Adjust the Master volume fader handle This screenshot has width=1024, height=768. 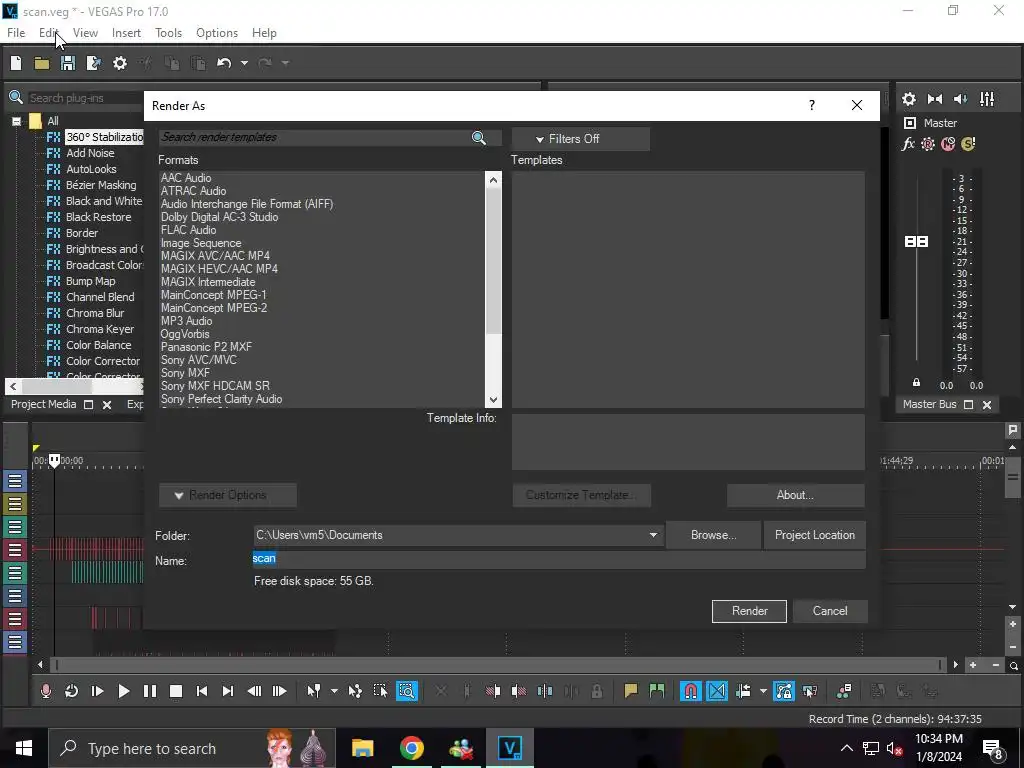click(916, 242)
